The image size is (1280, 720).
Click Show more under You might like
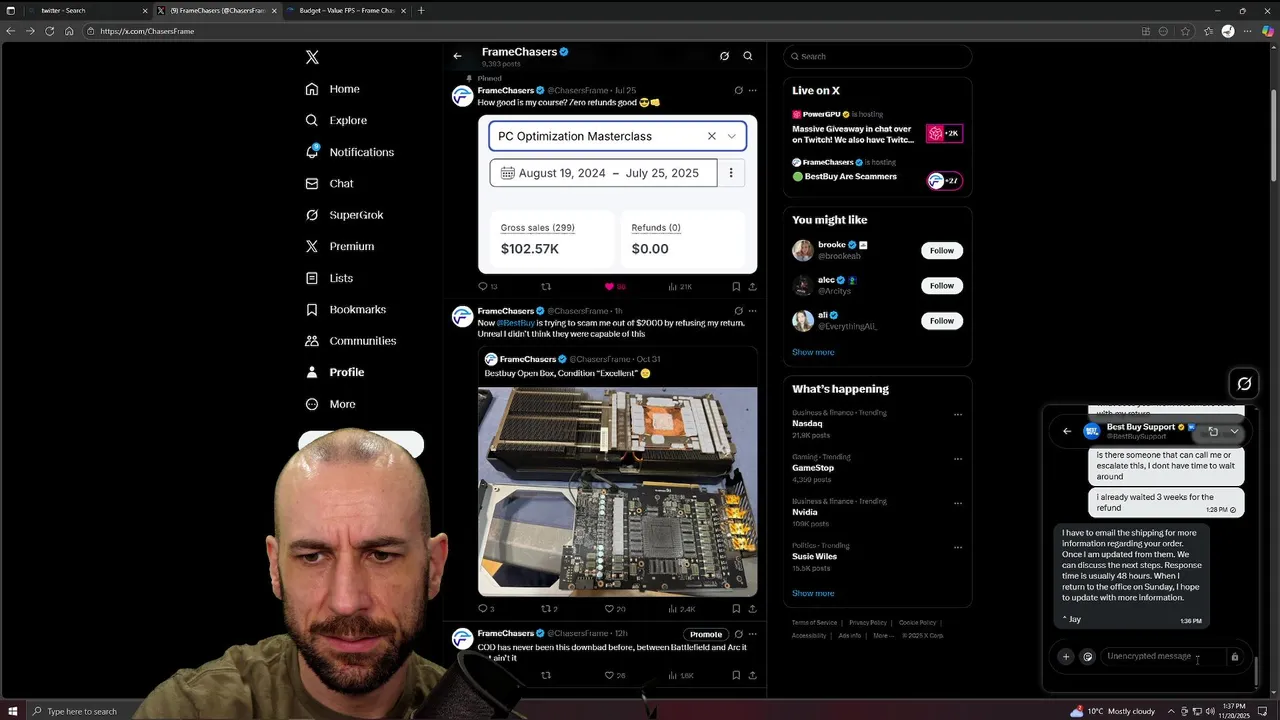coord(813,352)
